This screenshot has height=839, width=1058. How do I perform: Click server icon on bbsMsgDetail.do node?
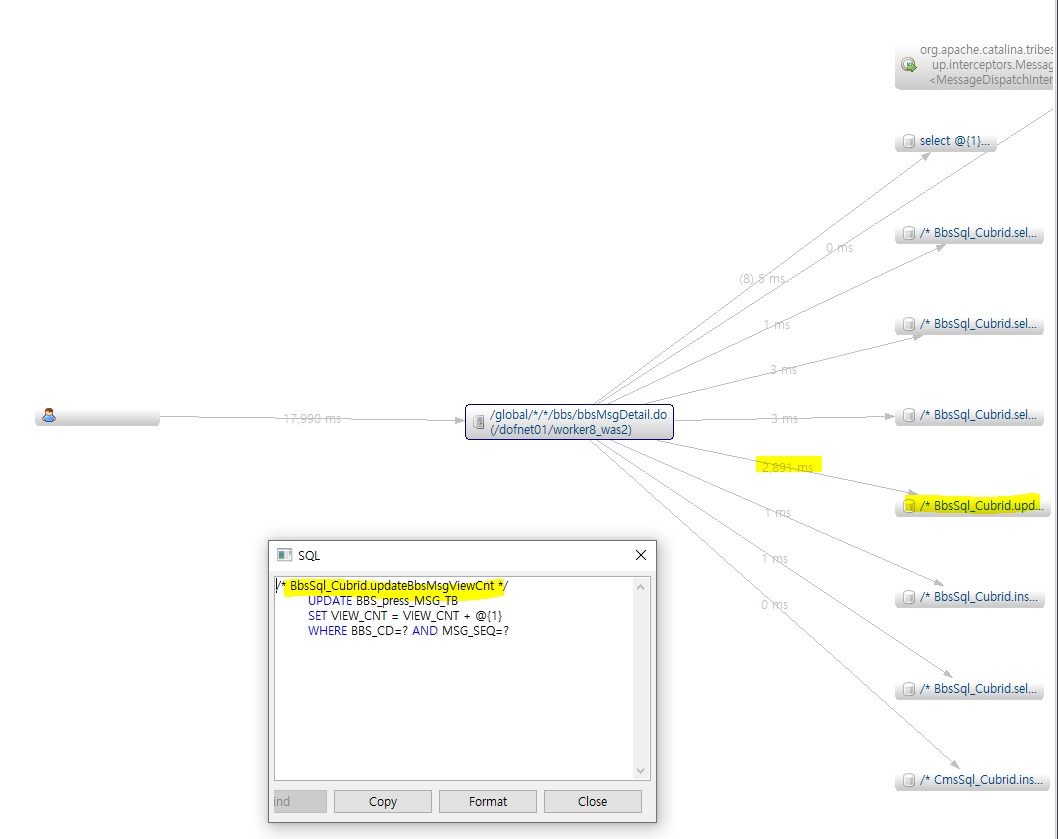tap(479, 421)
